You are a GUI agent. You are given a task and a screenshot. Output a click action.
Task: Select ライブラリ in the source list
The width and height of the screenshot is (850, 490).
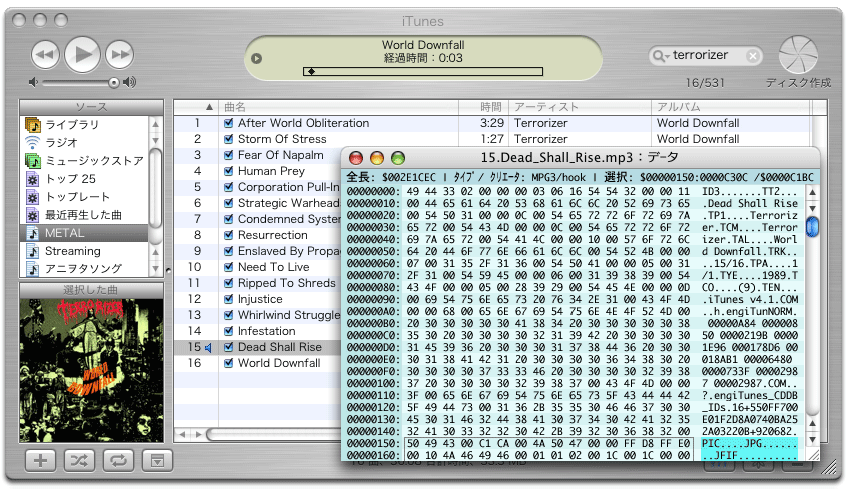click(71, 125)
